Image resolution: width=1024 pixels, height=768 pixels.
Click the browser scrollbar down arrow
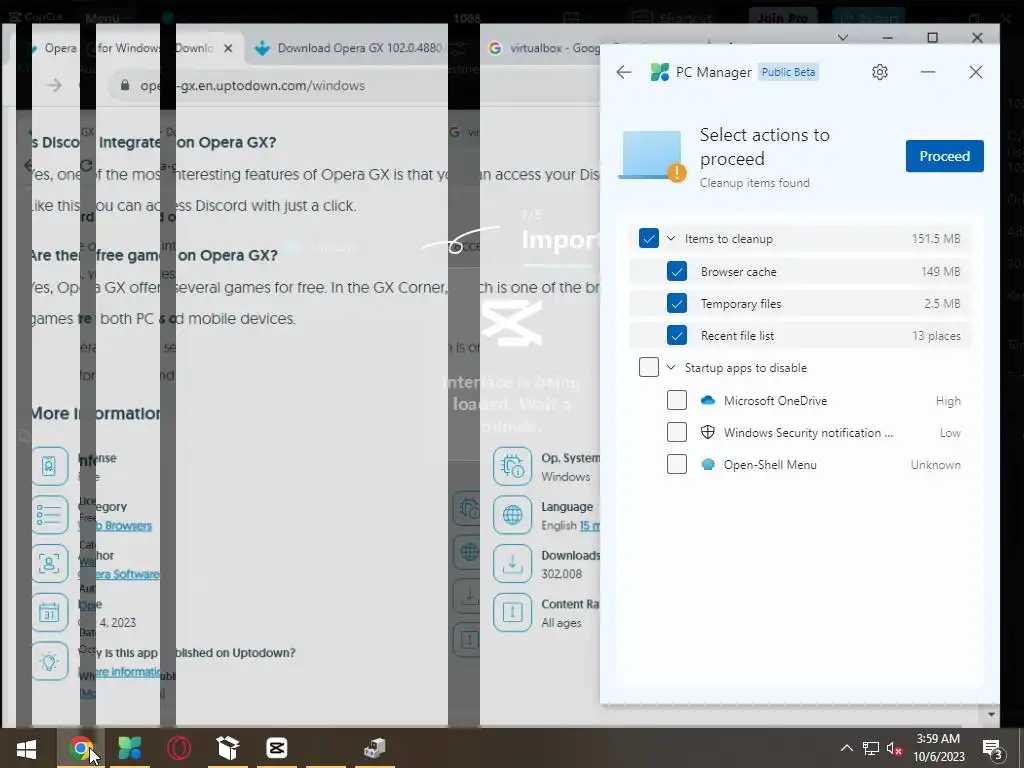click(991, 714)
